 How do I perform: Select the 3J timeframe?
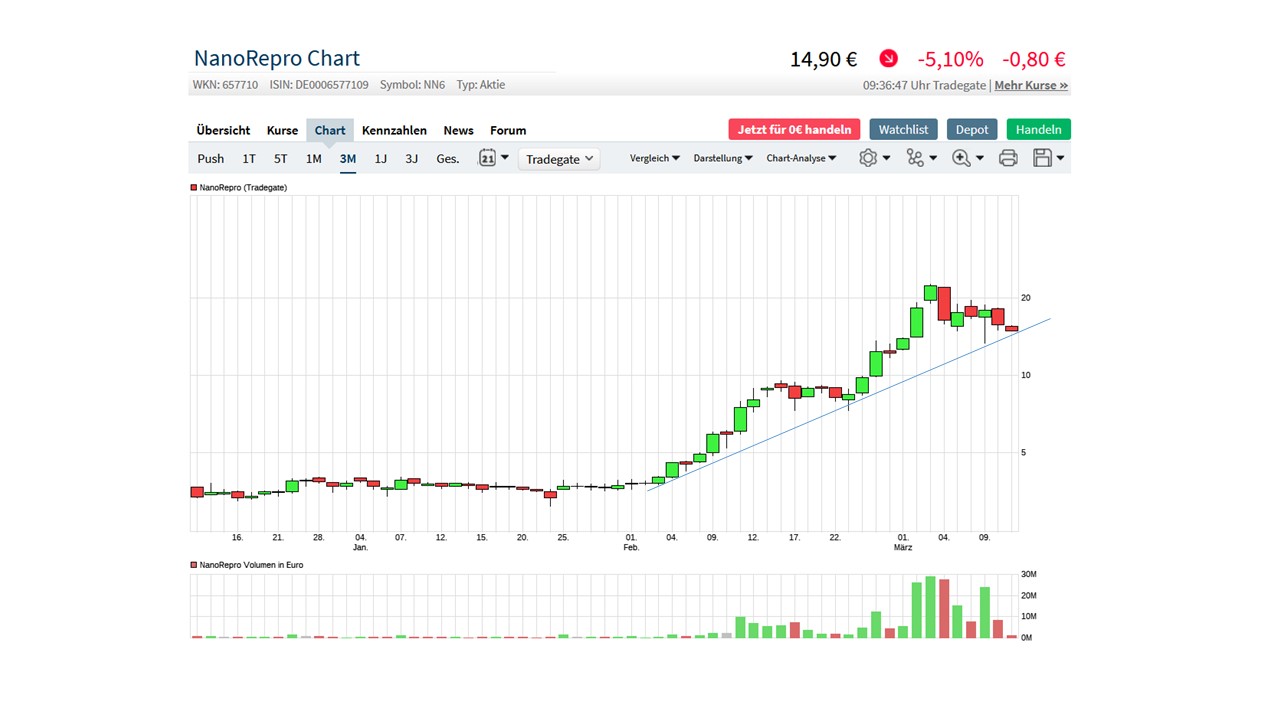(x=412, y=158)
